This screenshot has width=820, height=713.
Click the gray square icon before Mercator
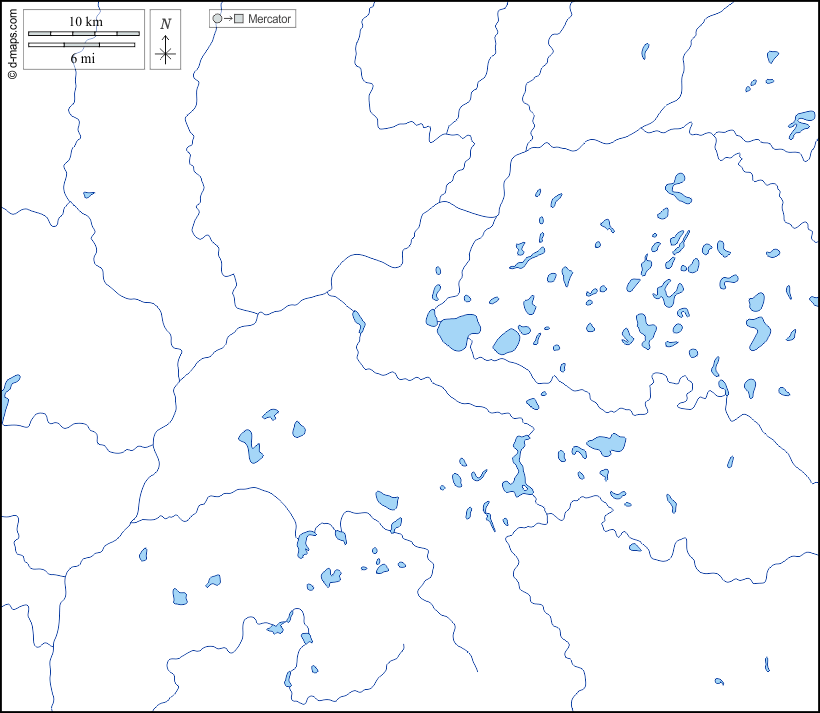(x=239, y=19)
